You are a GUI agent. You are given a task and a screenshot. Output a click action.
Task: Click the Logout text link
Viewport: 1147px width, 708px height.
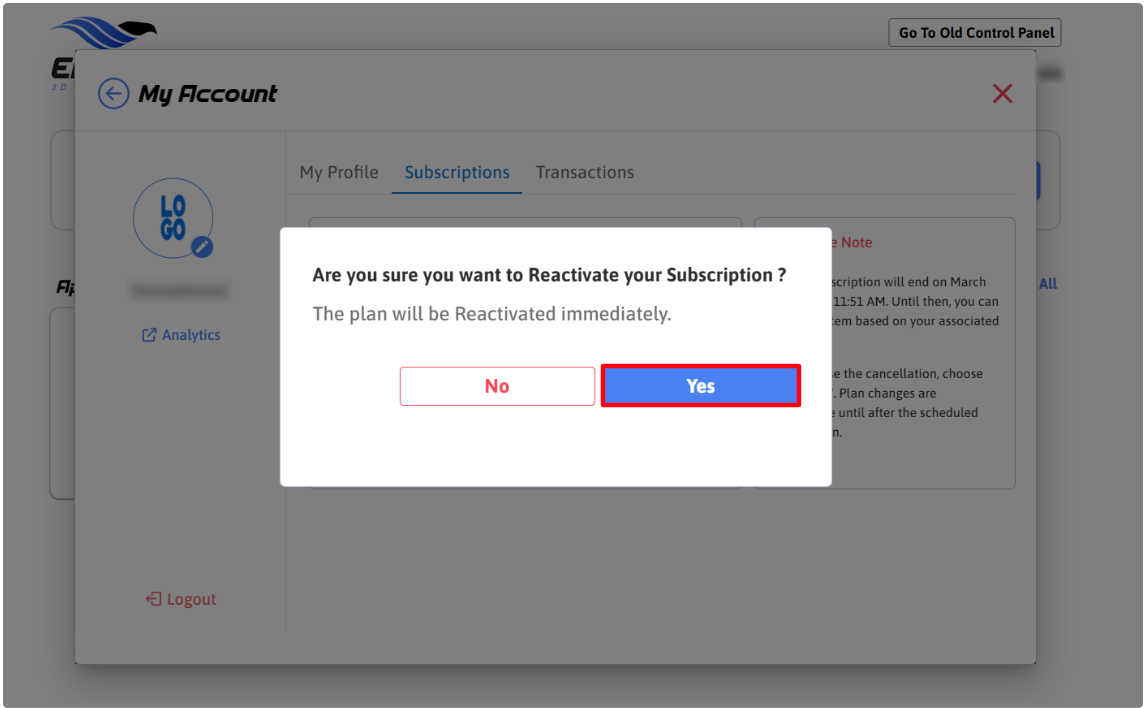click(x=191, y=599)
